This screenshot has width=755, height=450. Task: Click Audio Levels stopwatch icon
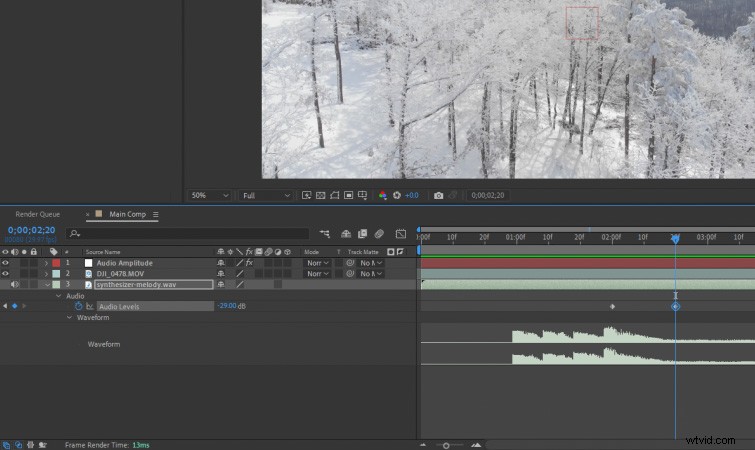(78, 306)
